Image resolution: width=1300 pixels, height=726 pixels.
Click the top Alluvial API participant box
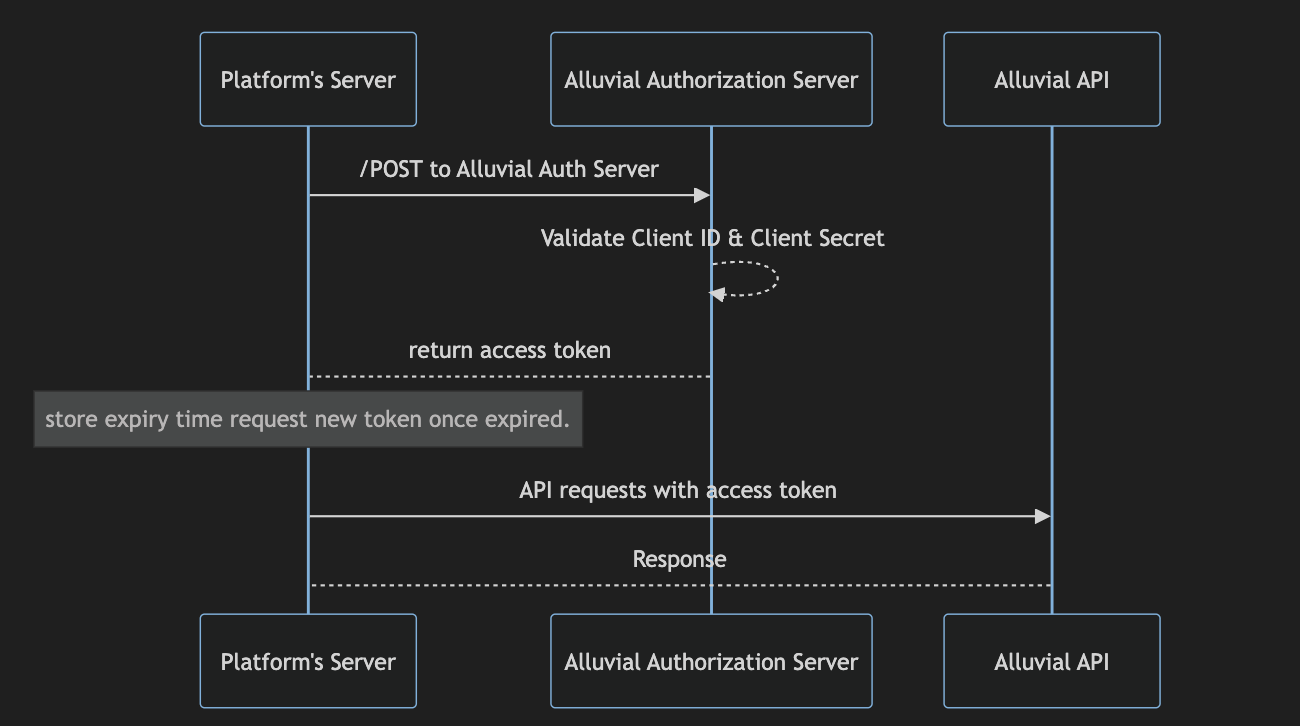tap(1051, 79)
